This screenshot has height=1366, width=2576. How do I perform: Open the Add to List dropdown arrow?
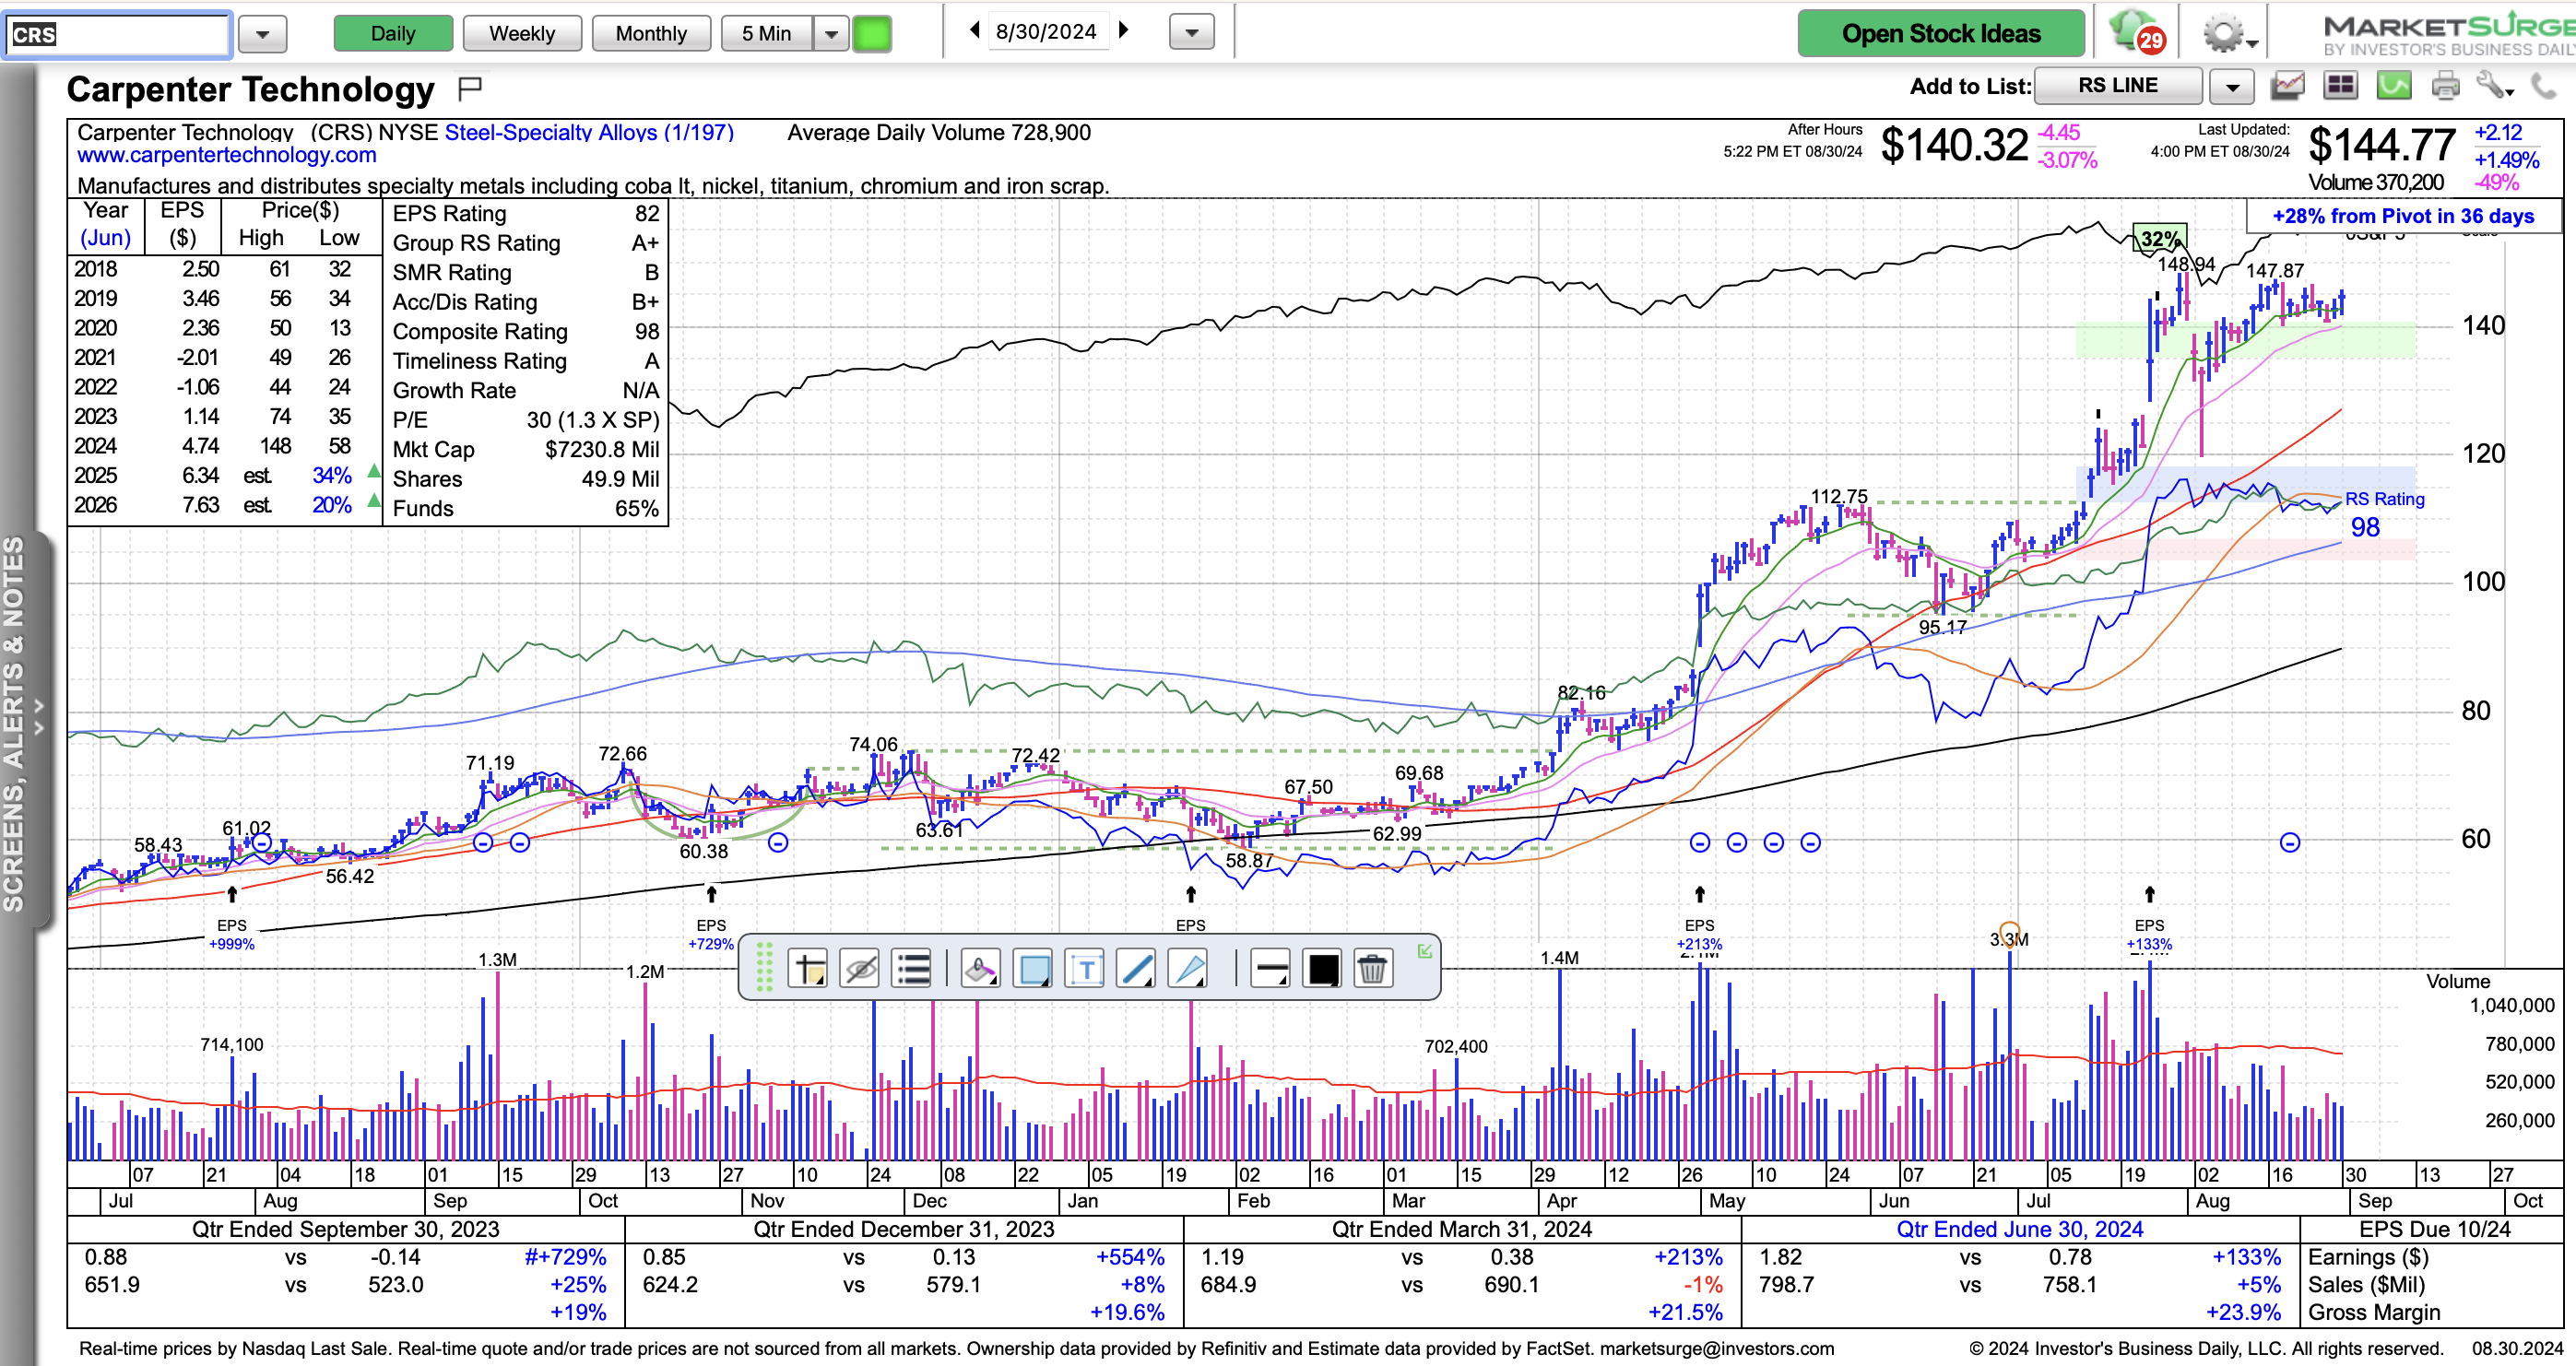click(x=2232, y=87)
